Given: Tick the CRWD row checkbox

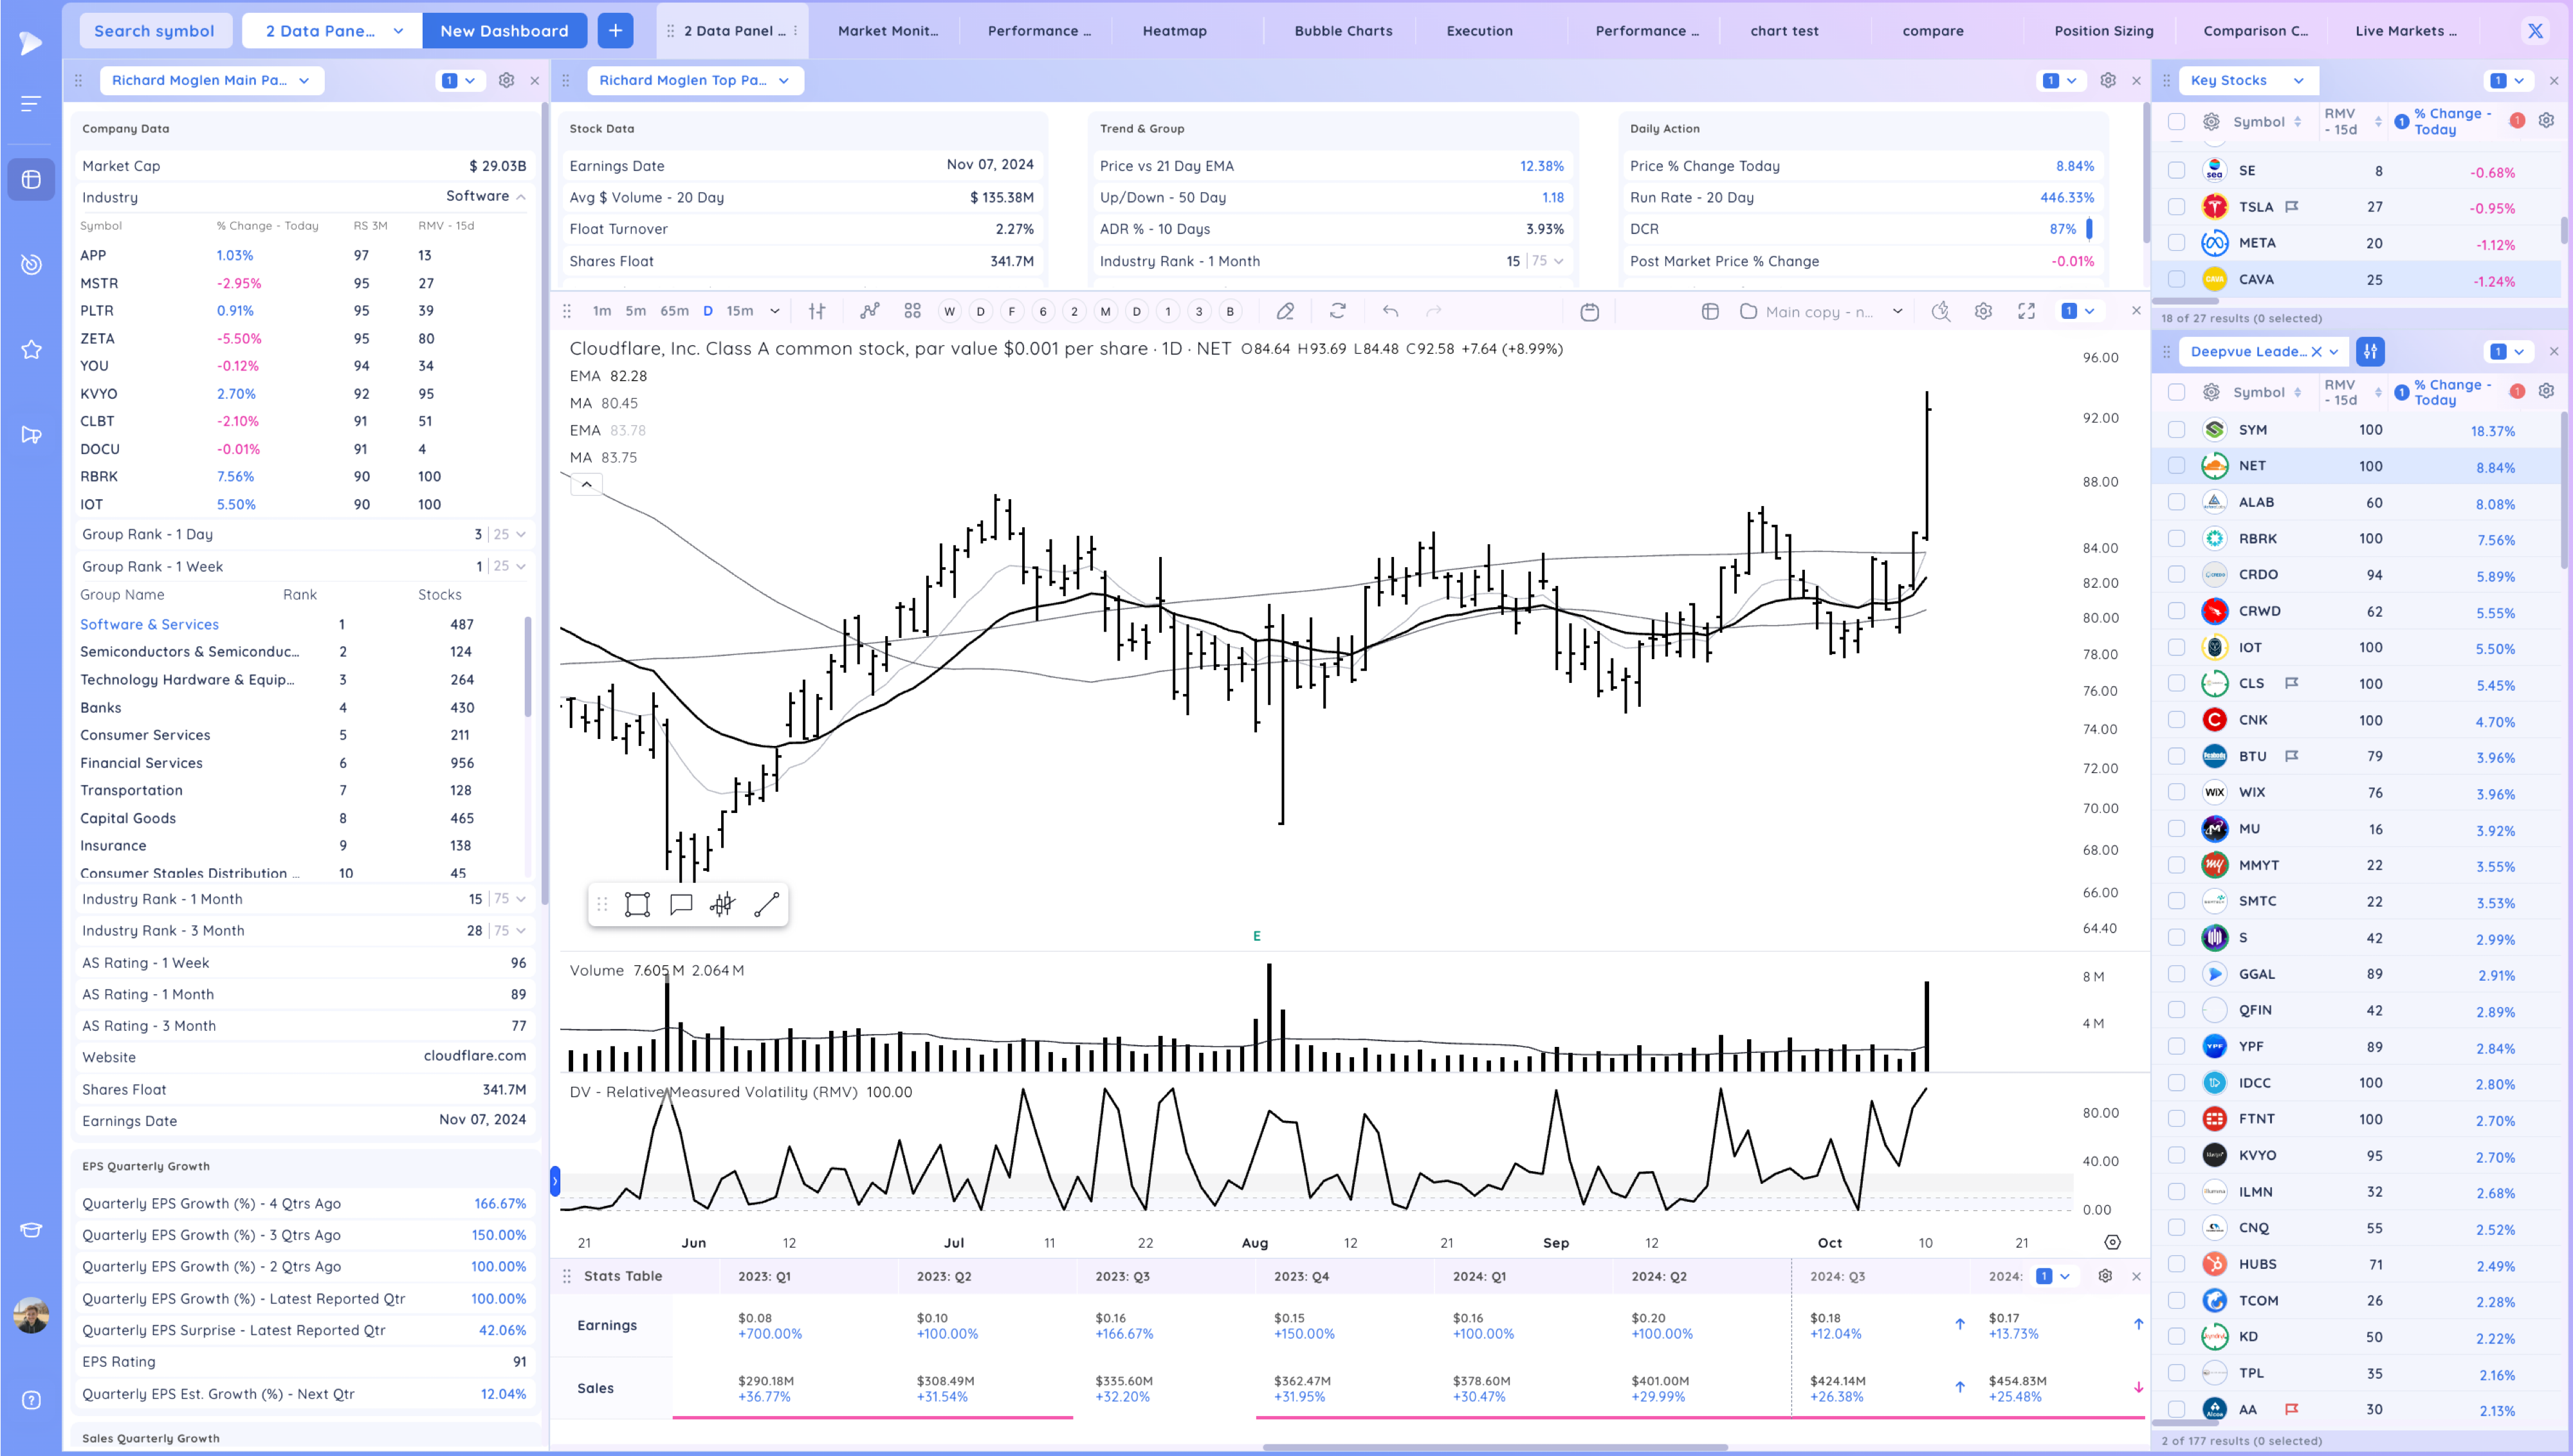Looking at the screenshot, I should click(2176, 611).
